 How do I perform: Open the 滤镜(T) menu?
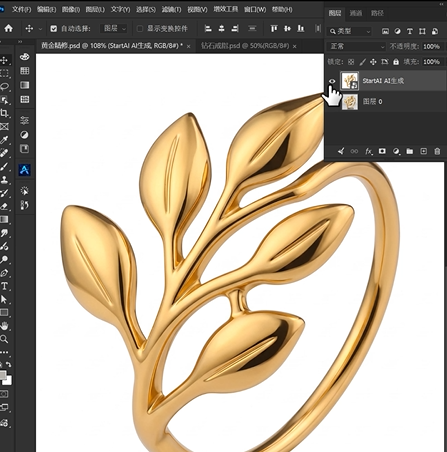171,9
